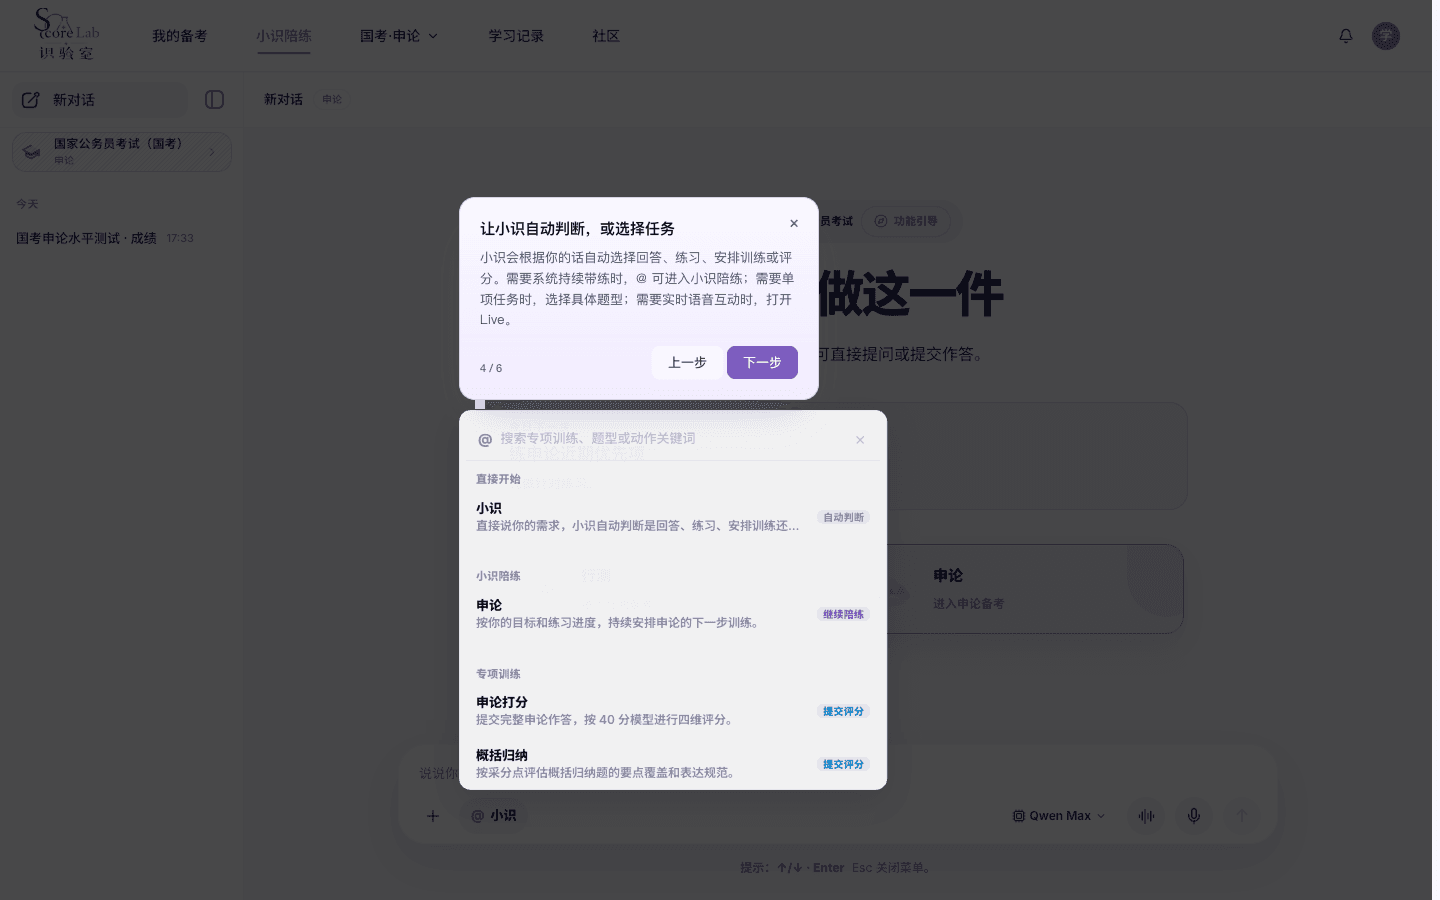
Task: Choose the 申论打分 training option
Action: point(673,711)
